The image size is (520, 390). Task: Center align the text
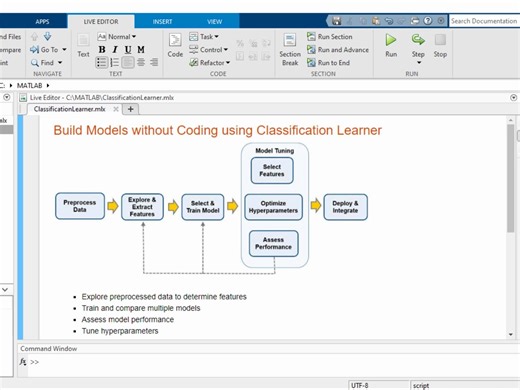141,62
